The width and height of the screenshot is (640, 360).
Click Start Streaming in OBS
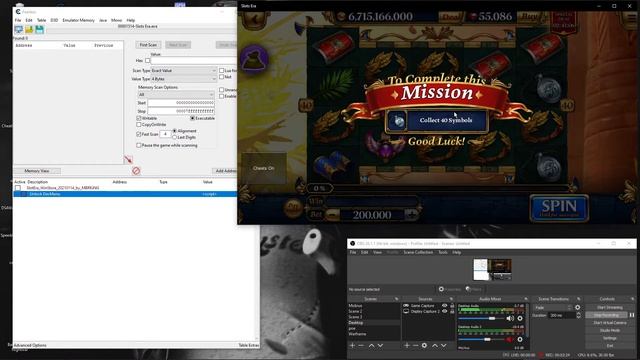click(610, 307)
